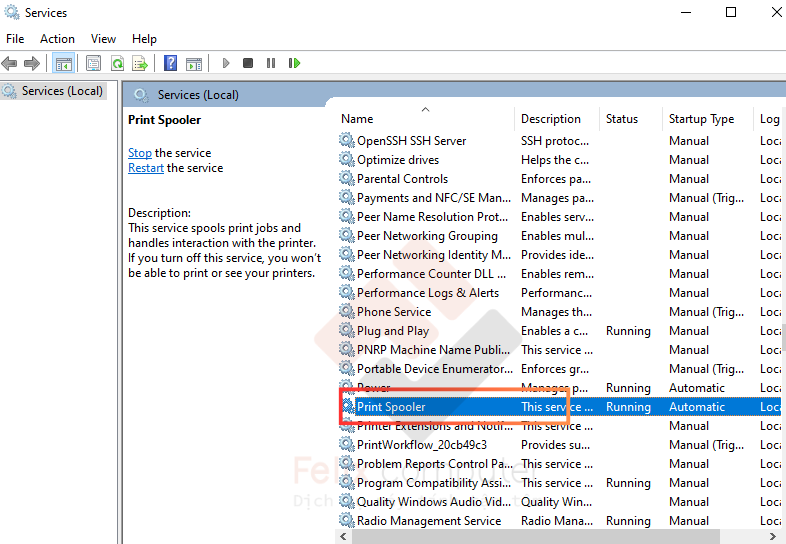Open the File menu

pyautogui.click(x=15, y=38)
